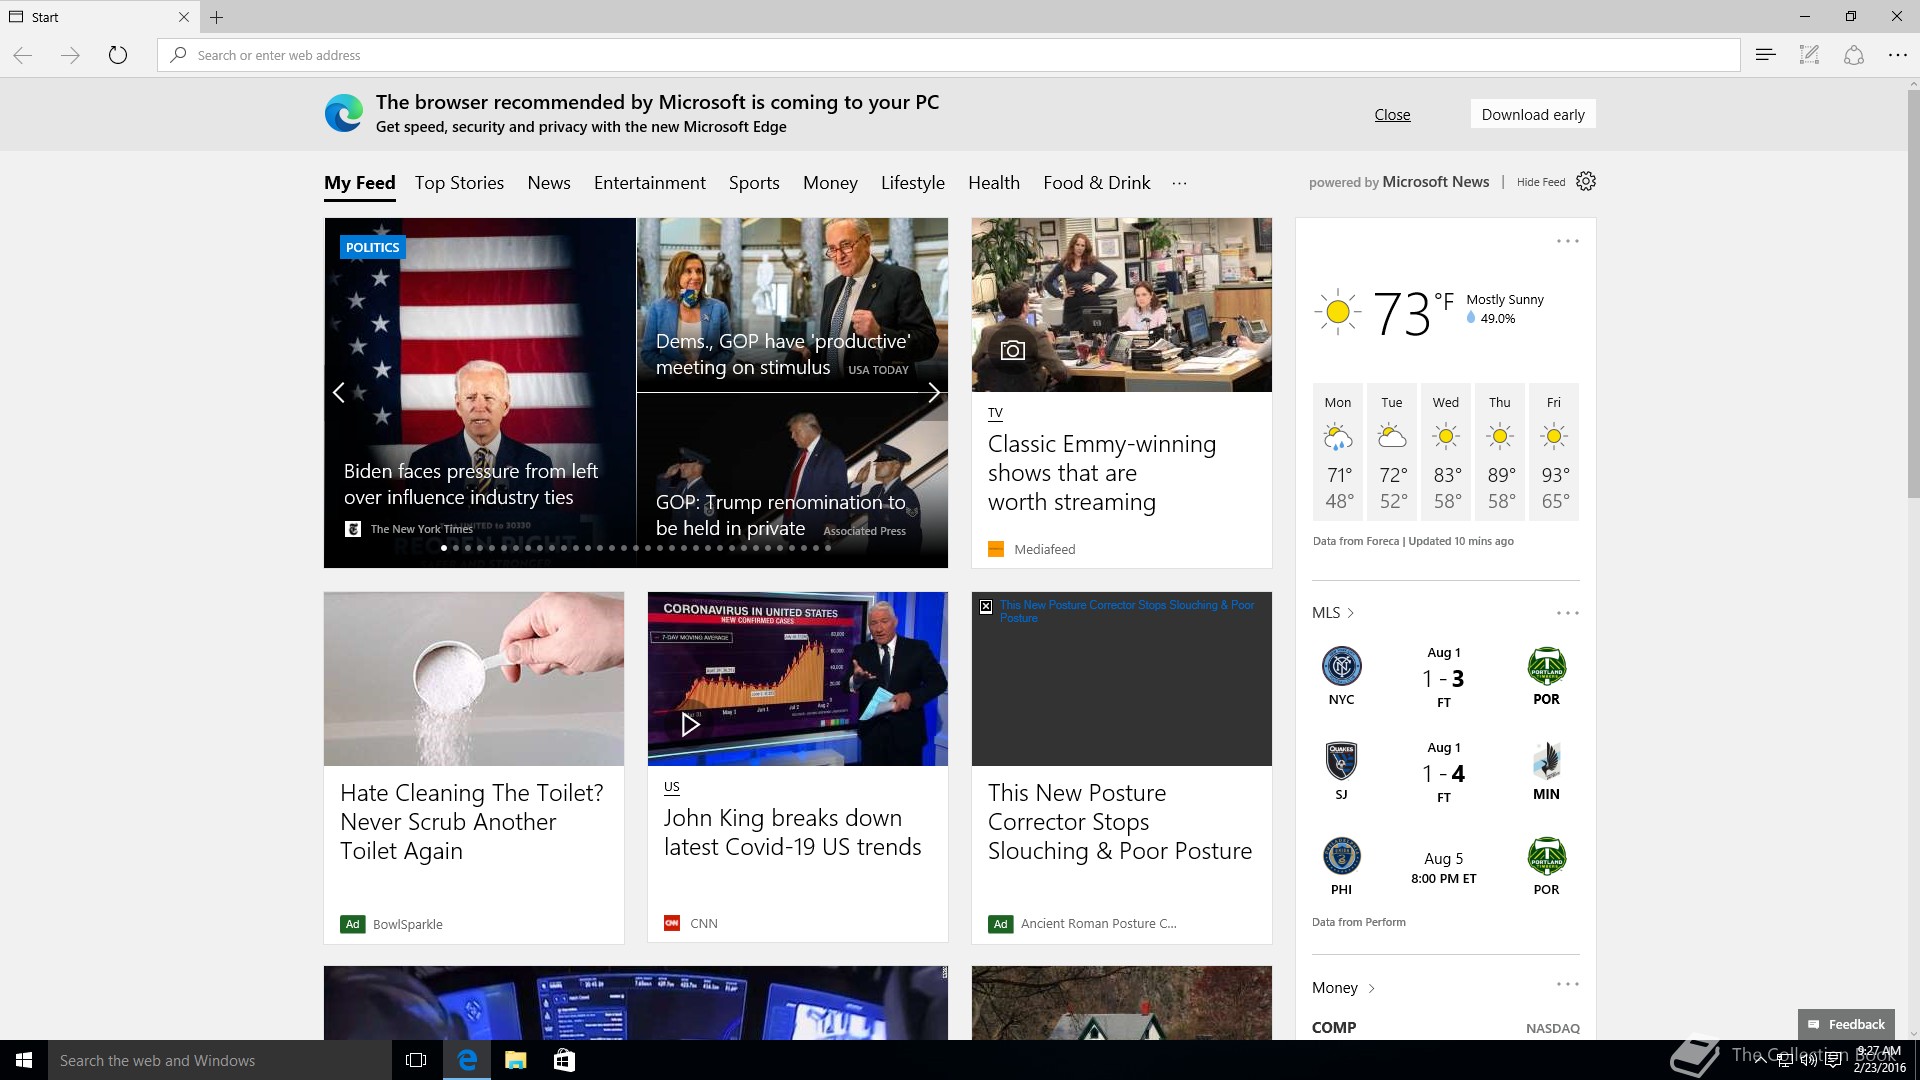
Task: Switch to the Food & Drink tab
Action: (1097, 183)
